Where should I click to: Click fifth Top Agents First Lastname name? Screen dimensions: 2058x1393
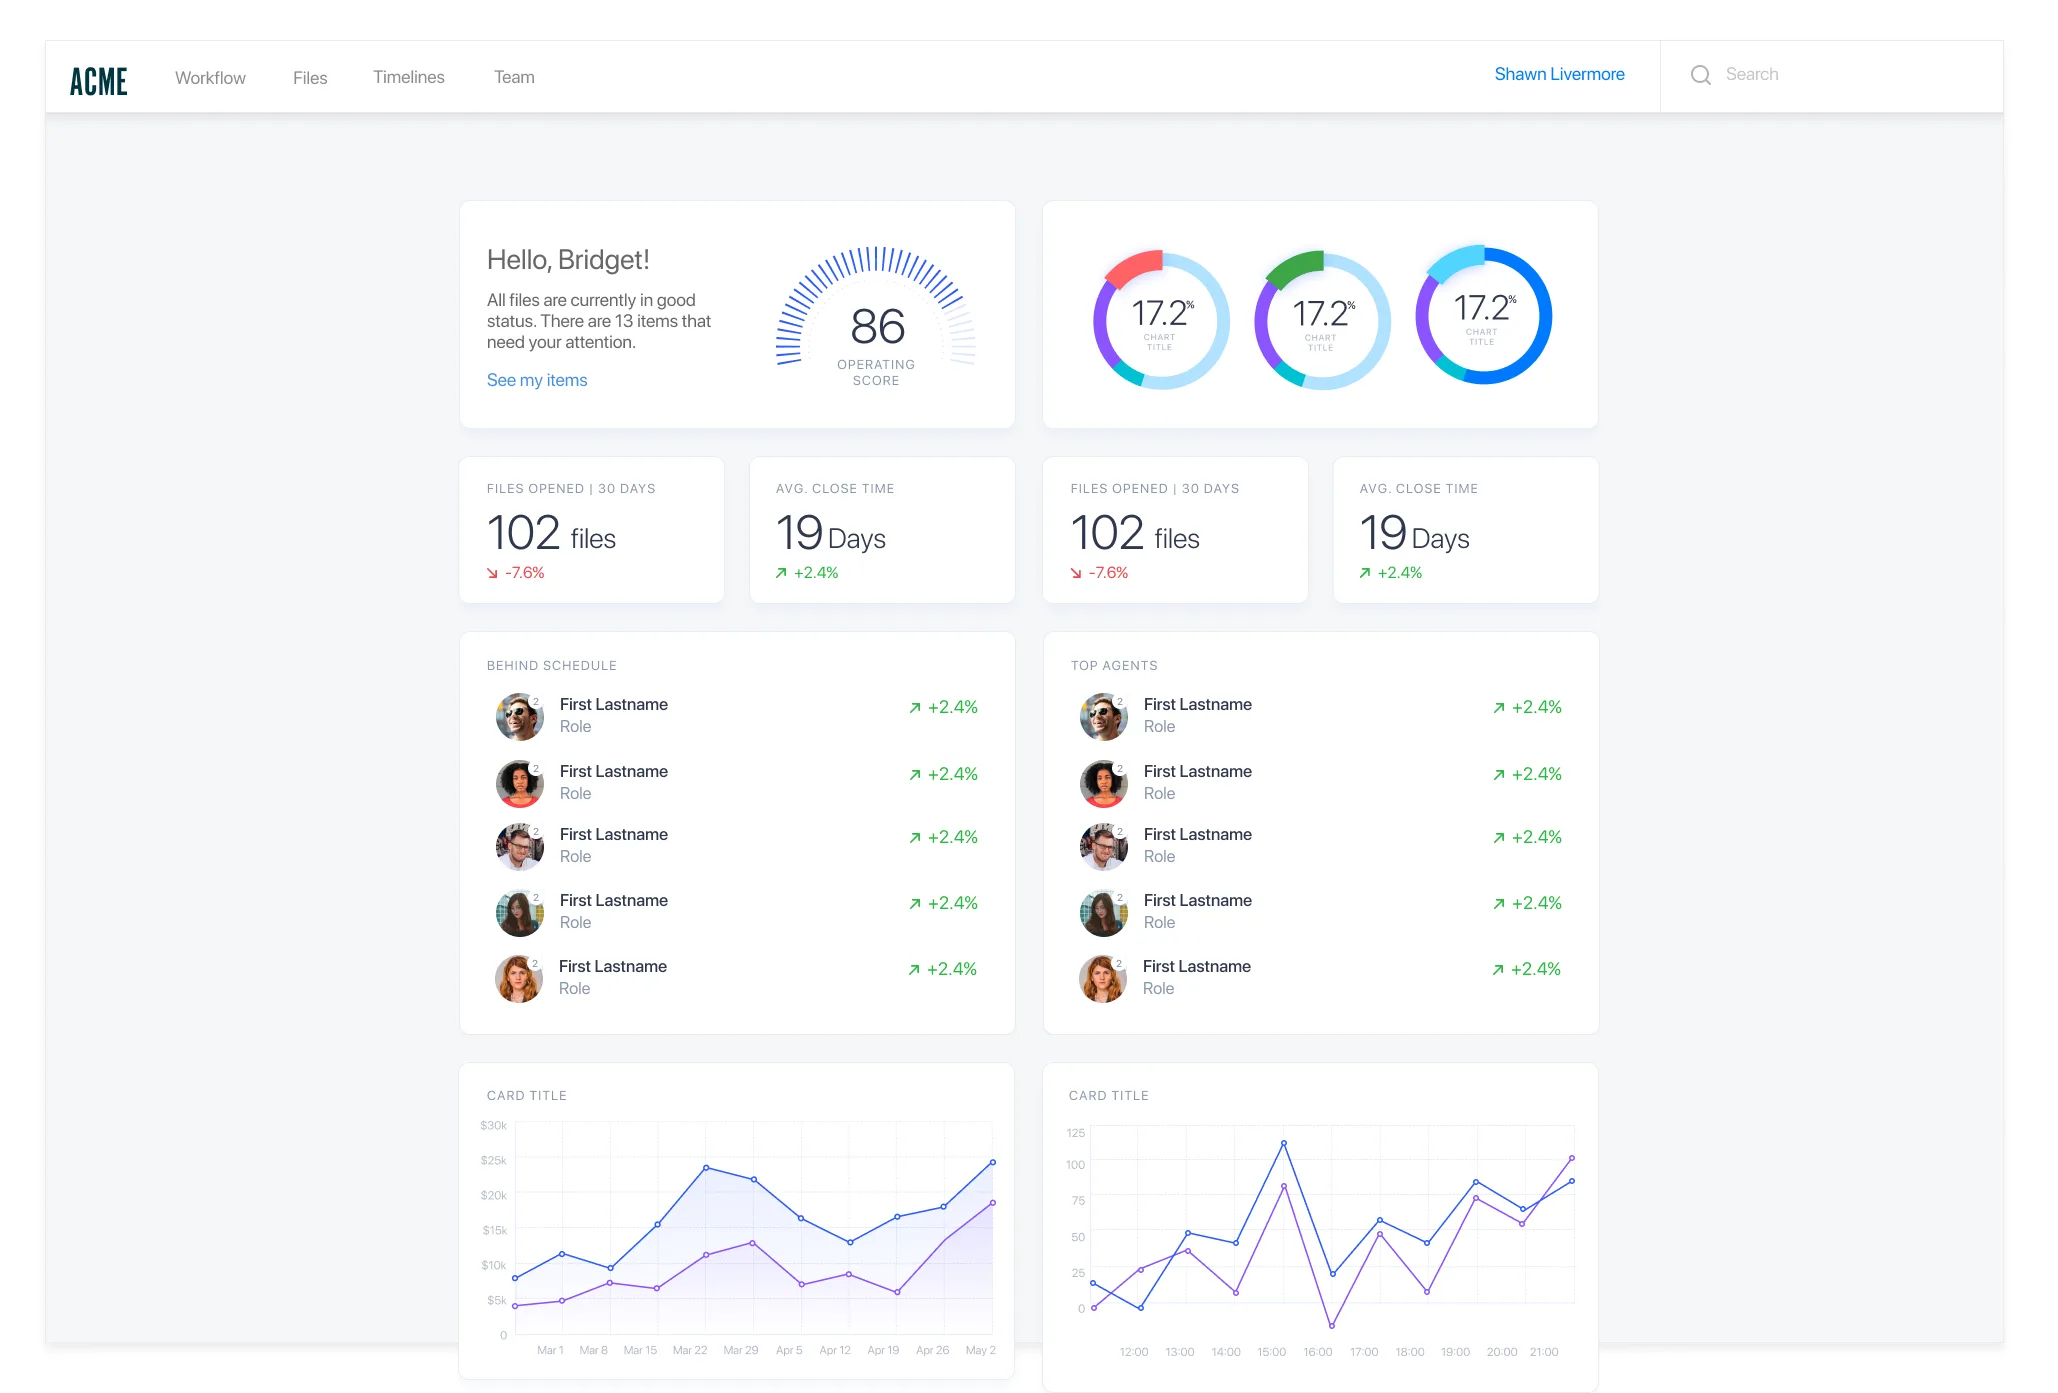click(x=1197, y=966)
